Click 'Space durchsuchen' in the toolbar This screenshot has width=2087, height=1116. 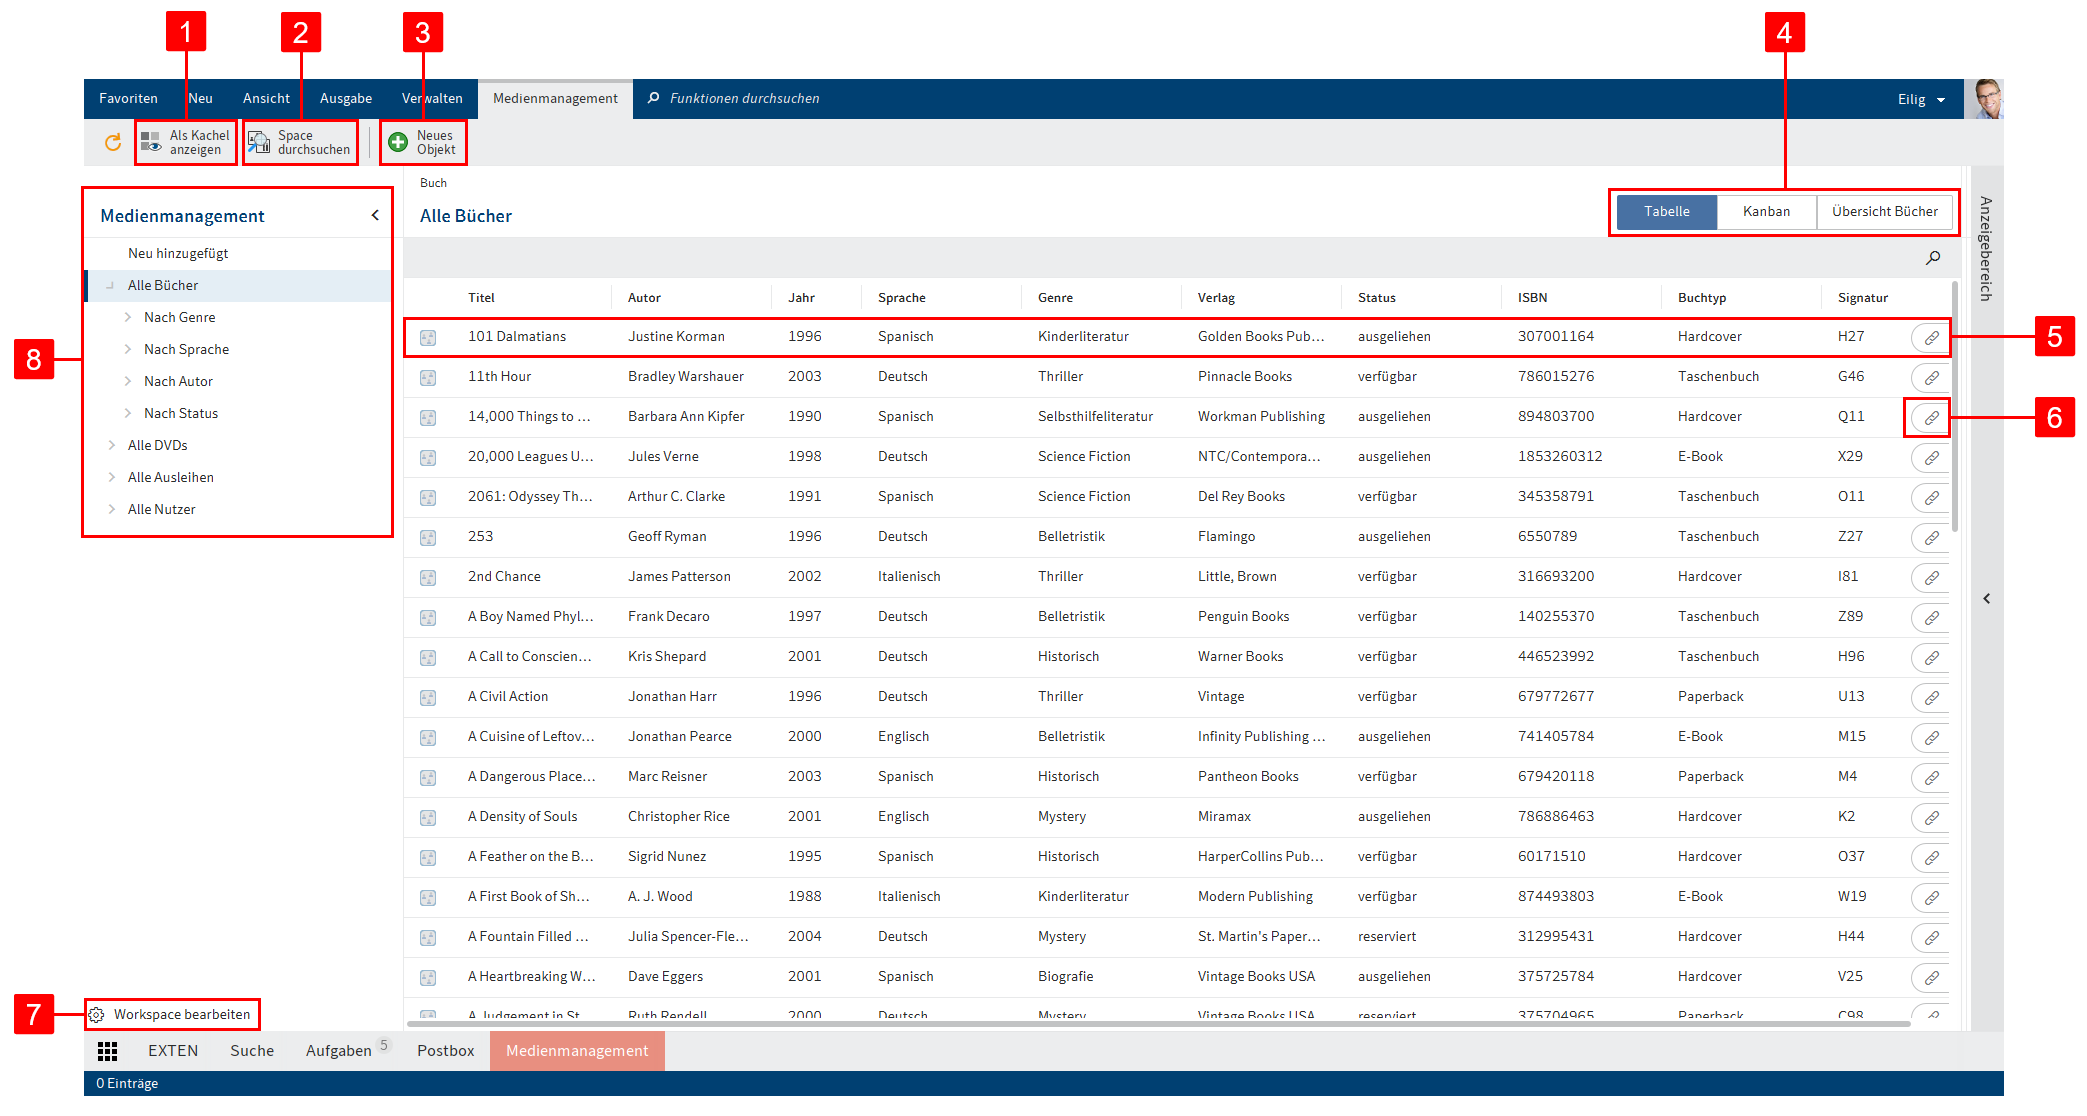pyautogui.click(x=300, y=142)
